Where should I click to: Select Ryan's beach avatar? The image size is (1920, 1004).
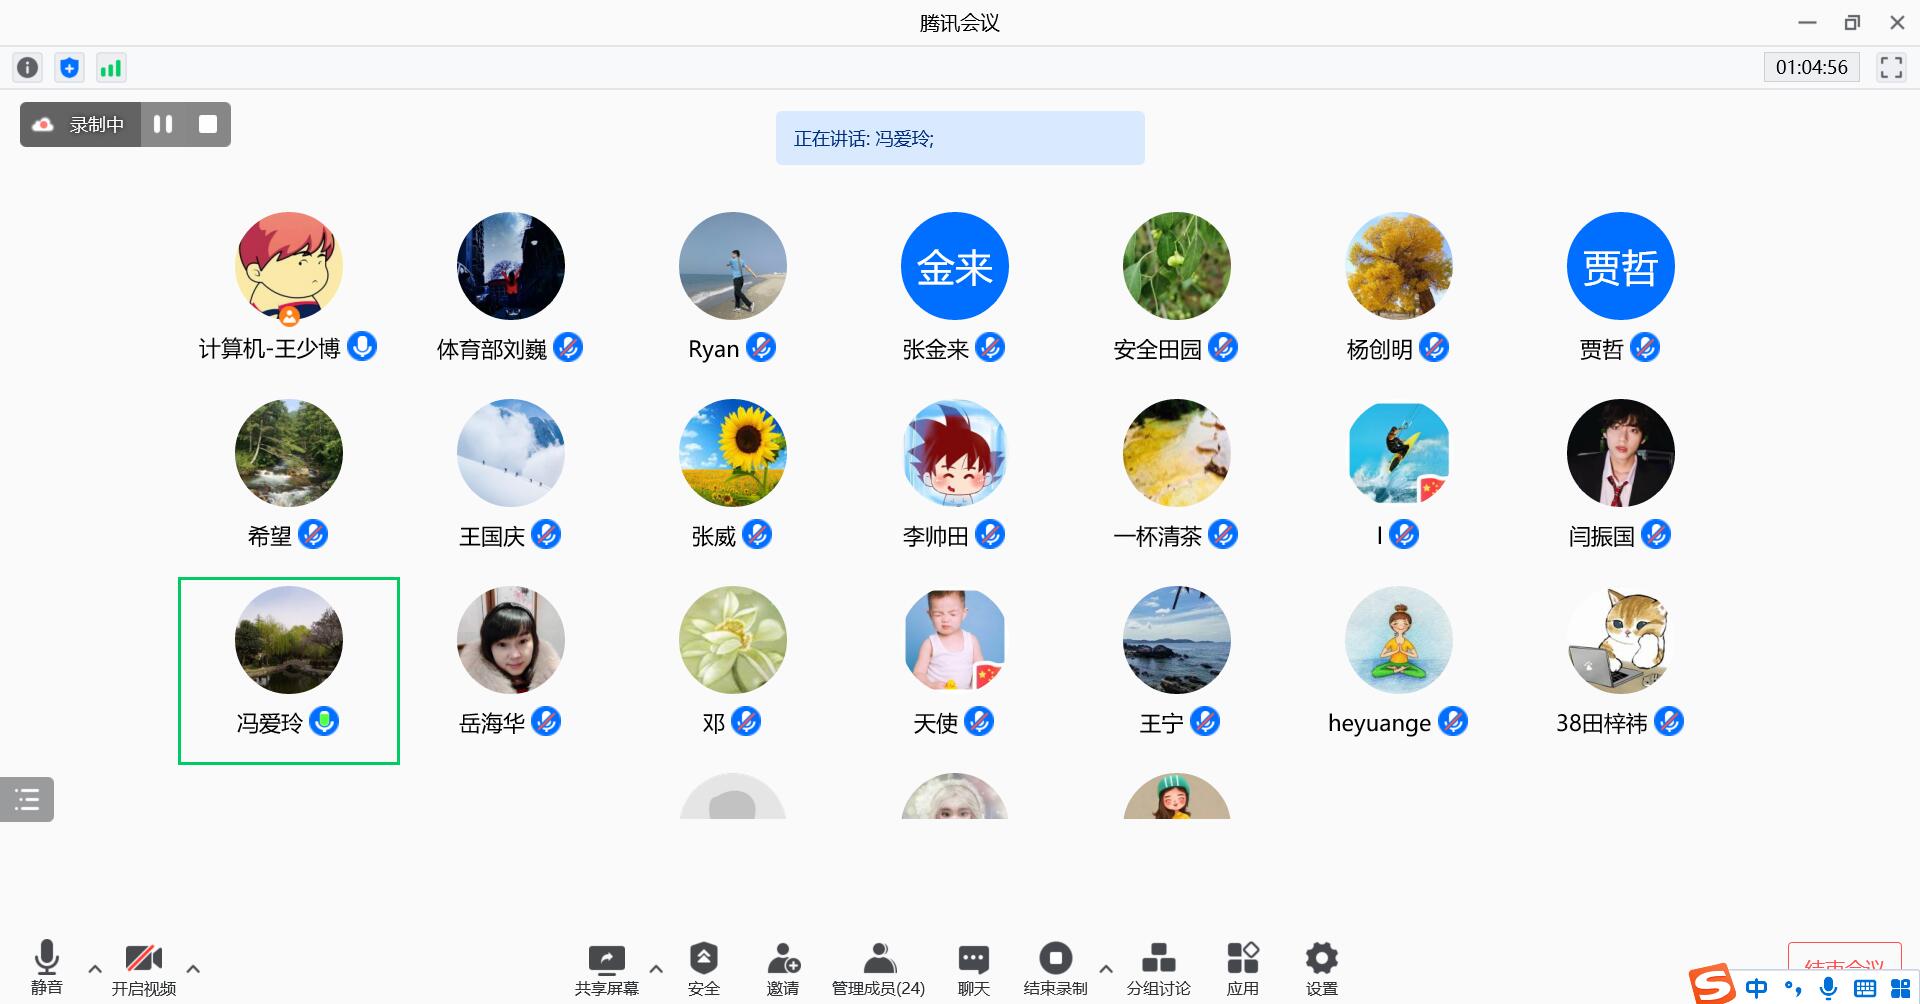[x=733, y=266]
